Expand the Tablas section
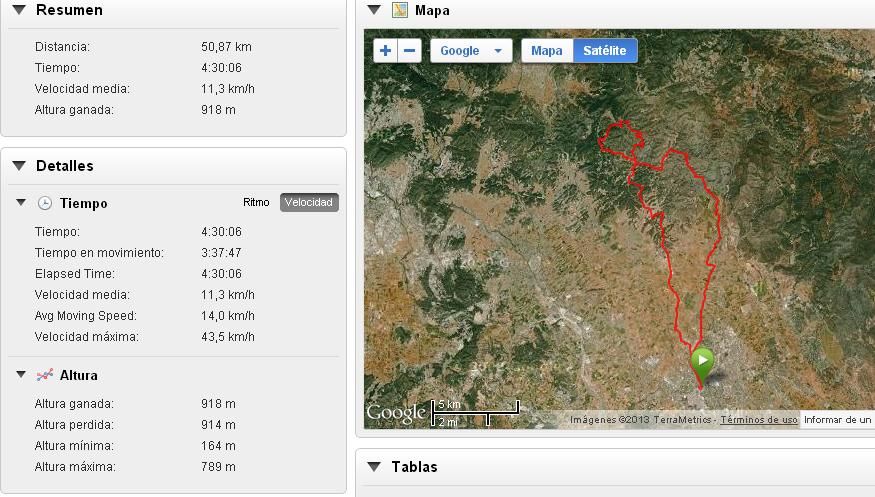Screen dimensions: 875x497 pos(374,467)
